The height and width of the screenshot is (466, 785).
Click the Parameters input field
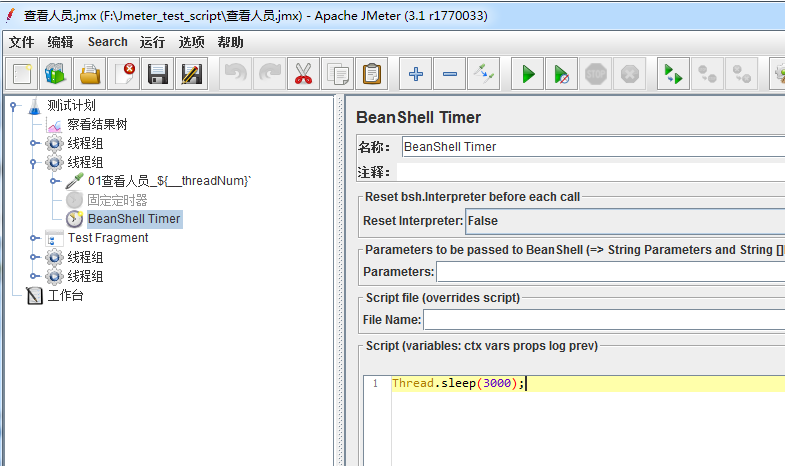[x=611, y=272]
